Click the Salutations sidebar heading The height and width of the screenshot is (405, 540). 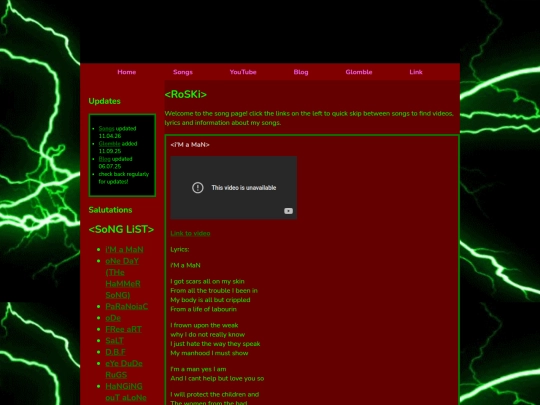(110, 210)
